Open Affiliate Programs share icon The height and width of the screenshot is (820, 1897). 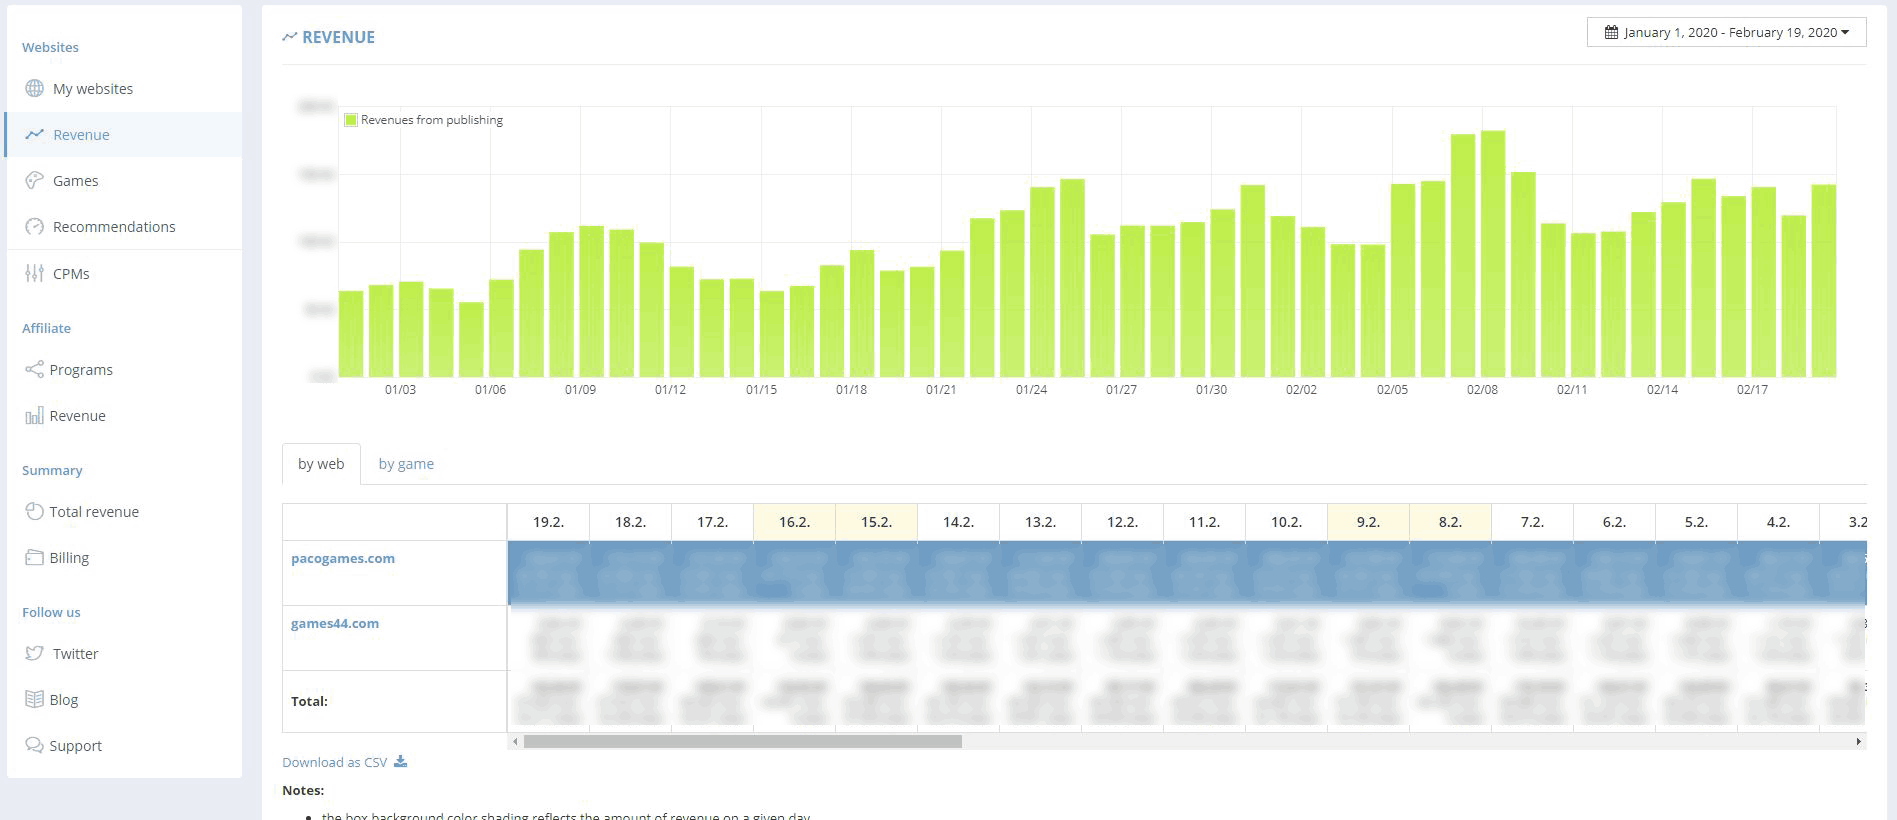[x=34, y=369]
